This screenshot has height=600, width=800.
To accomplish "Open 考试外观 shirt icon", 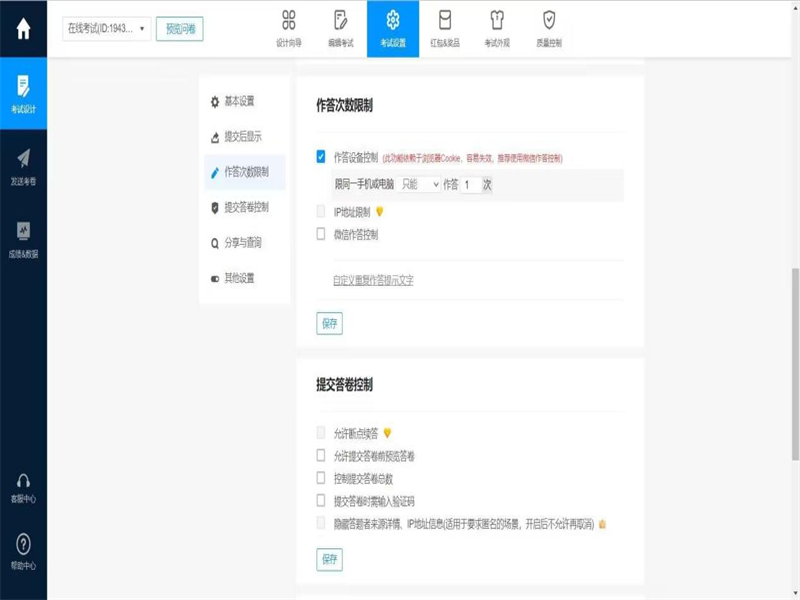I will pyautogui.click(x=497, y=28).
